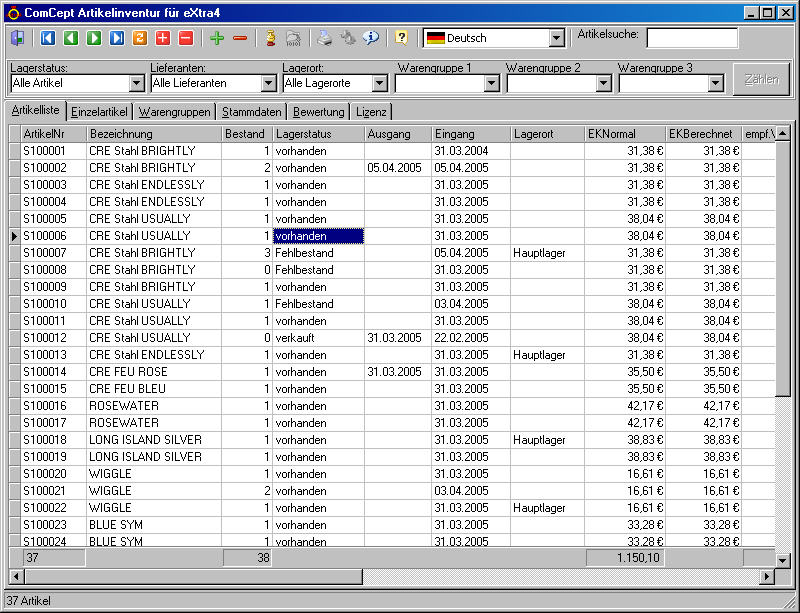Switch to the Einzelartikel tab
The image size is (800, 613).
(100, 112)
